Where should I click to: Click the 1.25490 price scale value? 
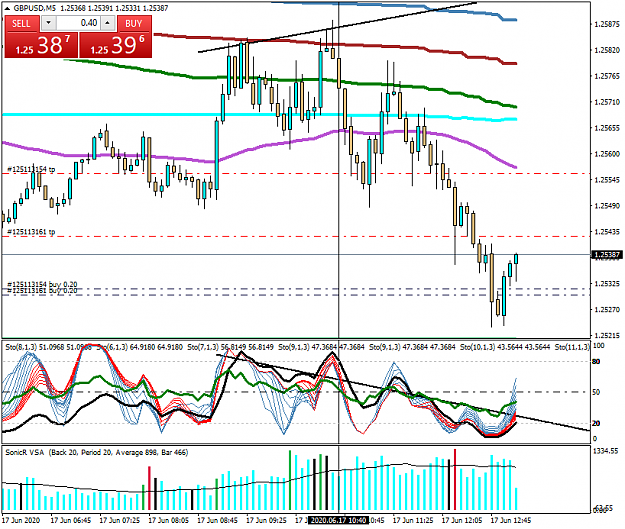coord(607,206)
